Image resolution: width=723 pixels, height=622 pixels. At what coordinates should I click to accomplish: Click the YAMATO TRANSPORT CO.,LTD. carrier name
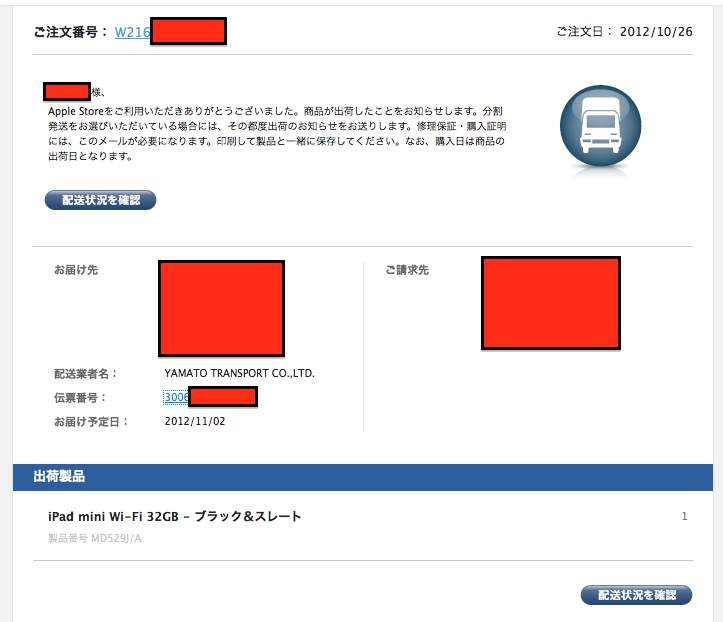(x=239, y=373)
